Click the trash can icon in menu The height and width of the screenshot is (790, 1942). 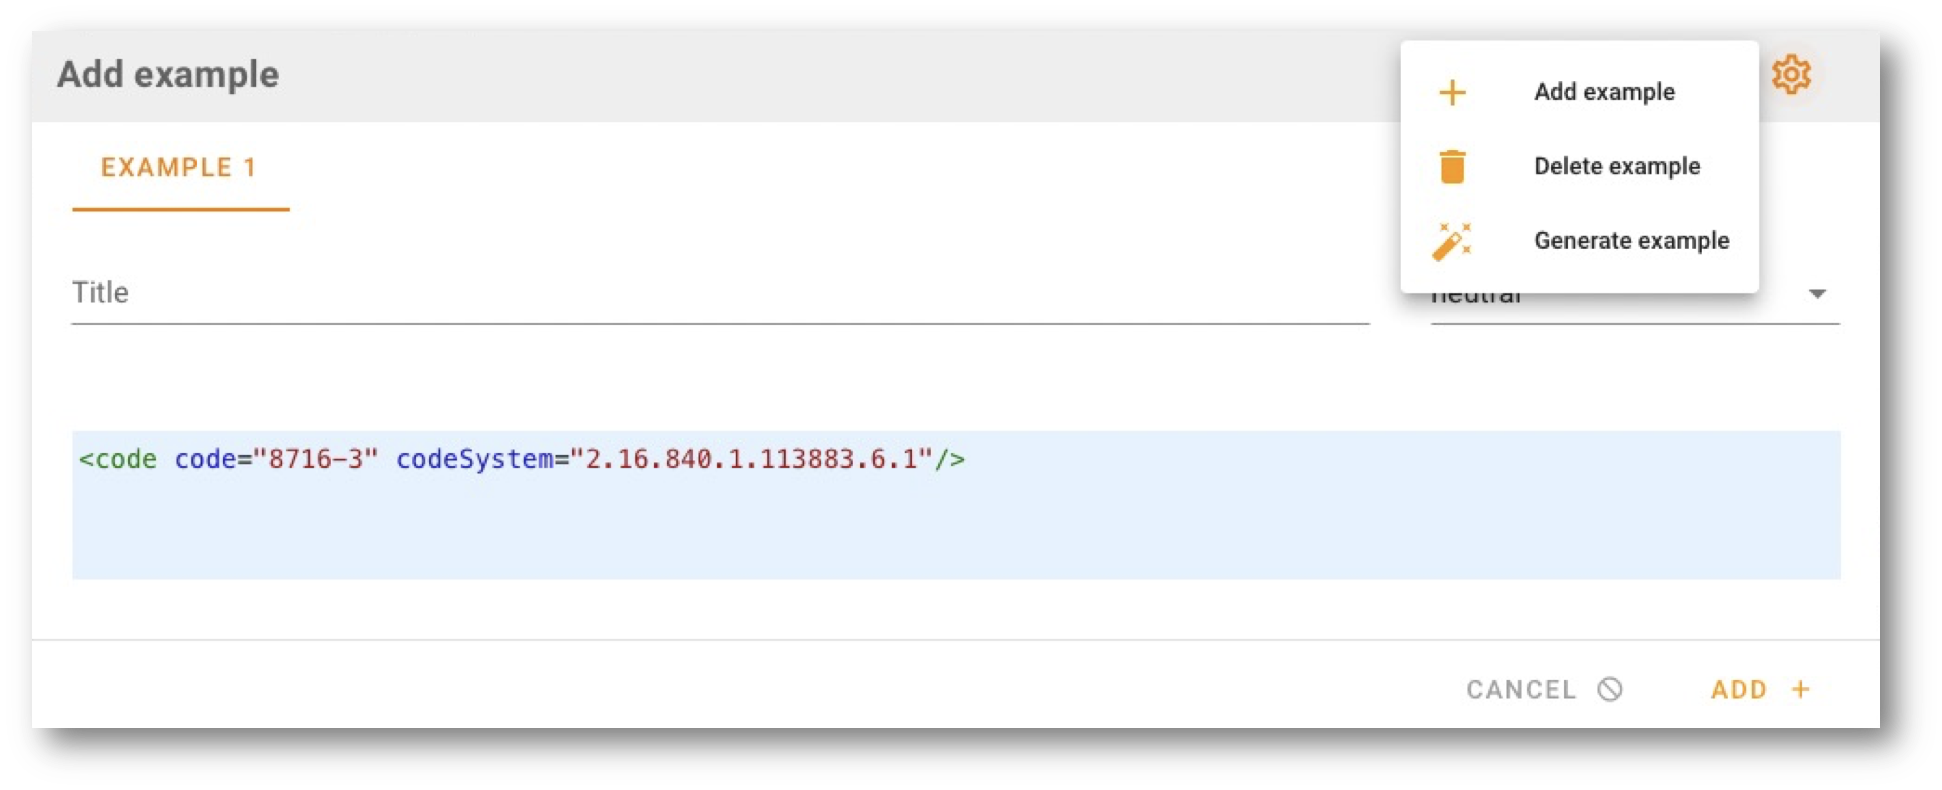[x=1452, y=166]
